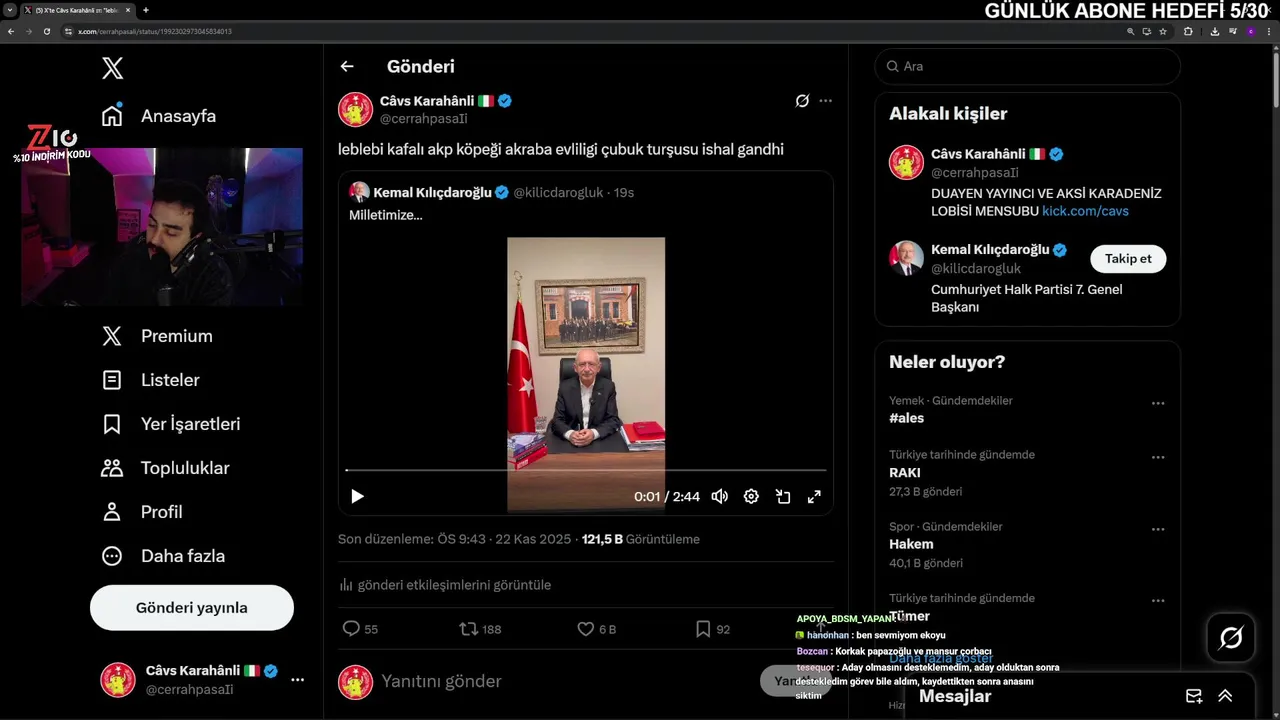Screen dimensions: 1280x720
Task: Click the repost icon with 188
Action: [480, 629]
